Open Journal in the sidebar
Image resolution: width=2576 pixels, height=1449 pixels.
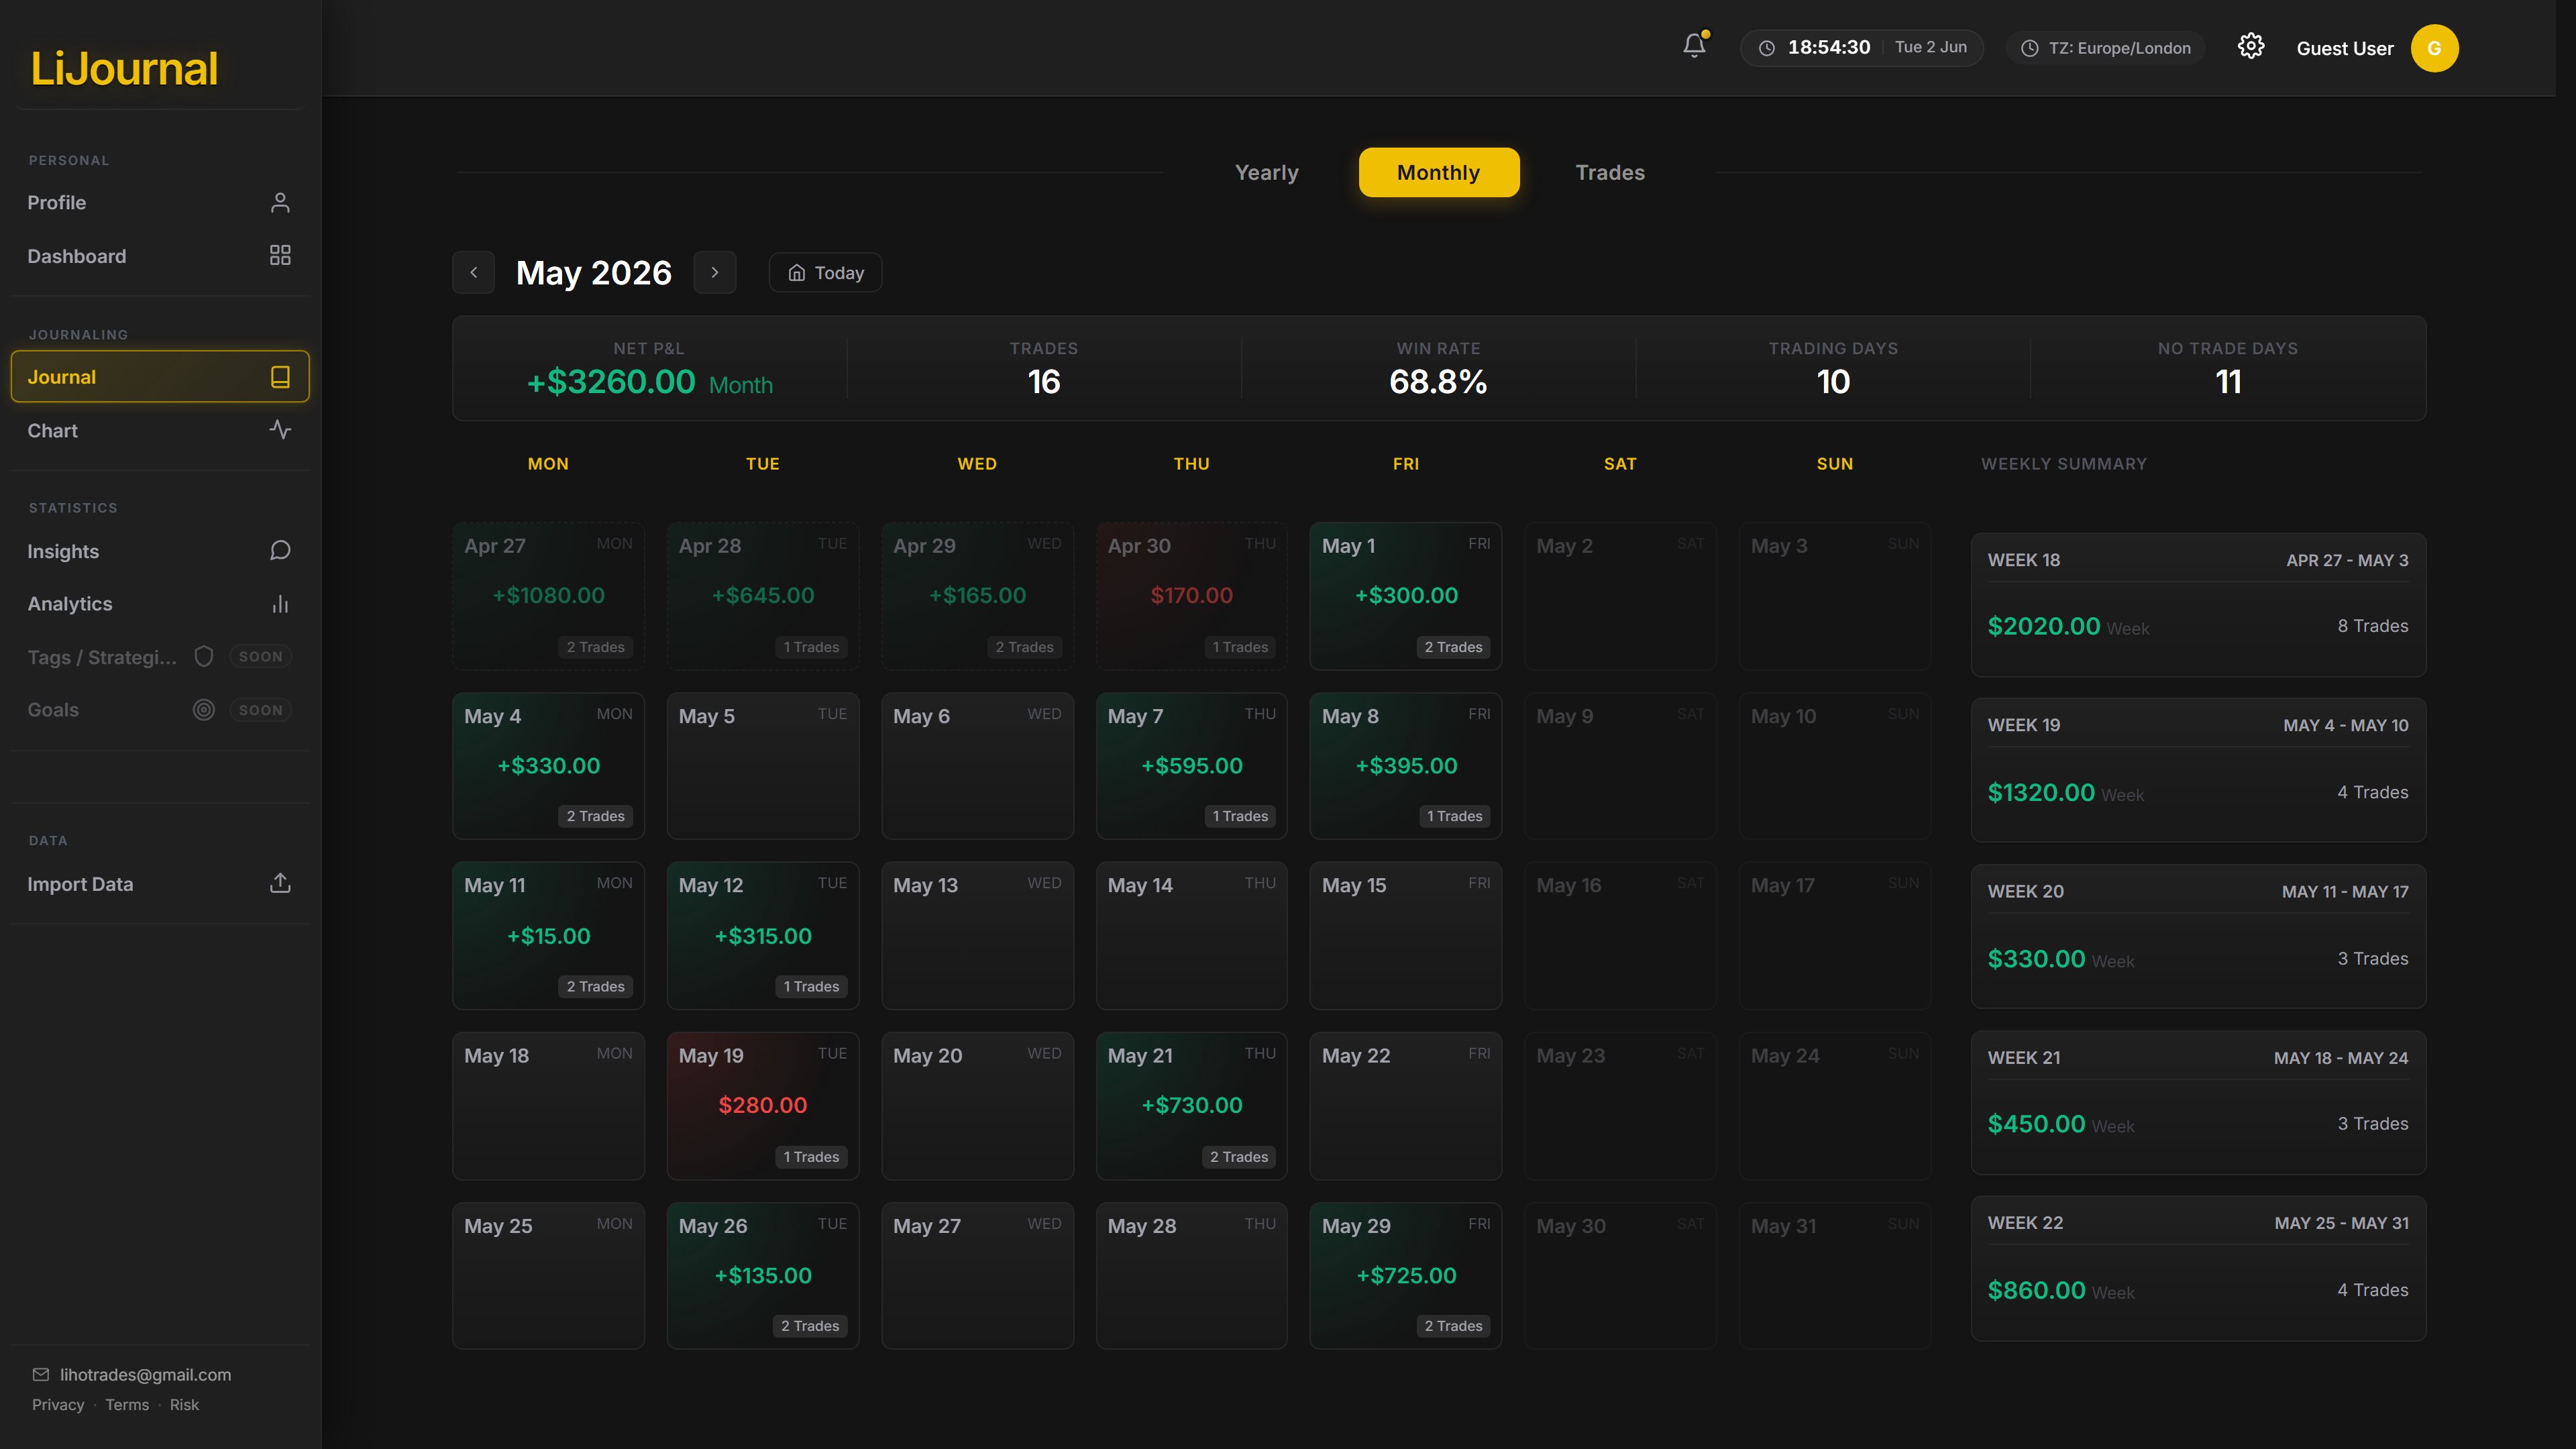point(160,377)
